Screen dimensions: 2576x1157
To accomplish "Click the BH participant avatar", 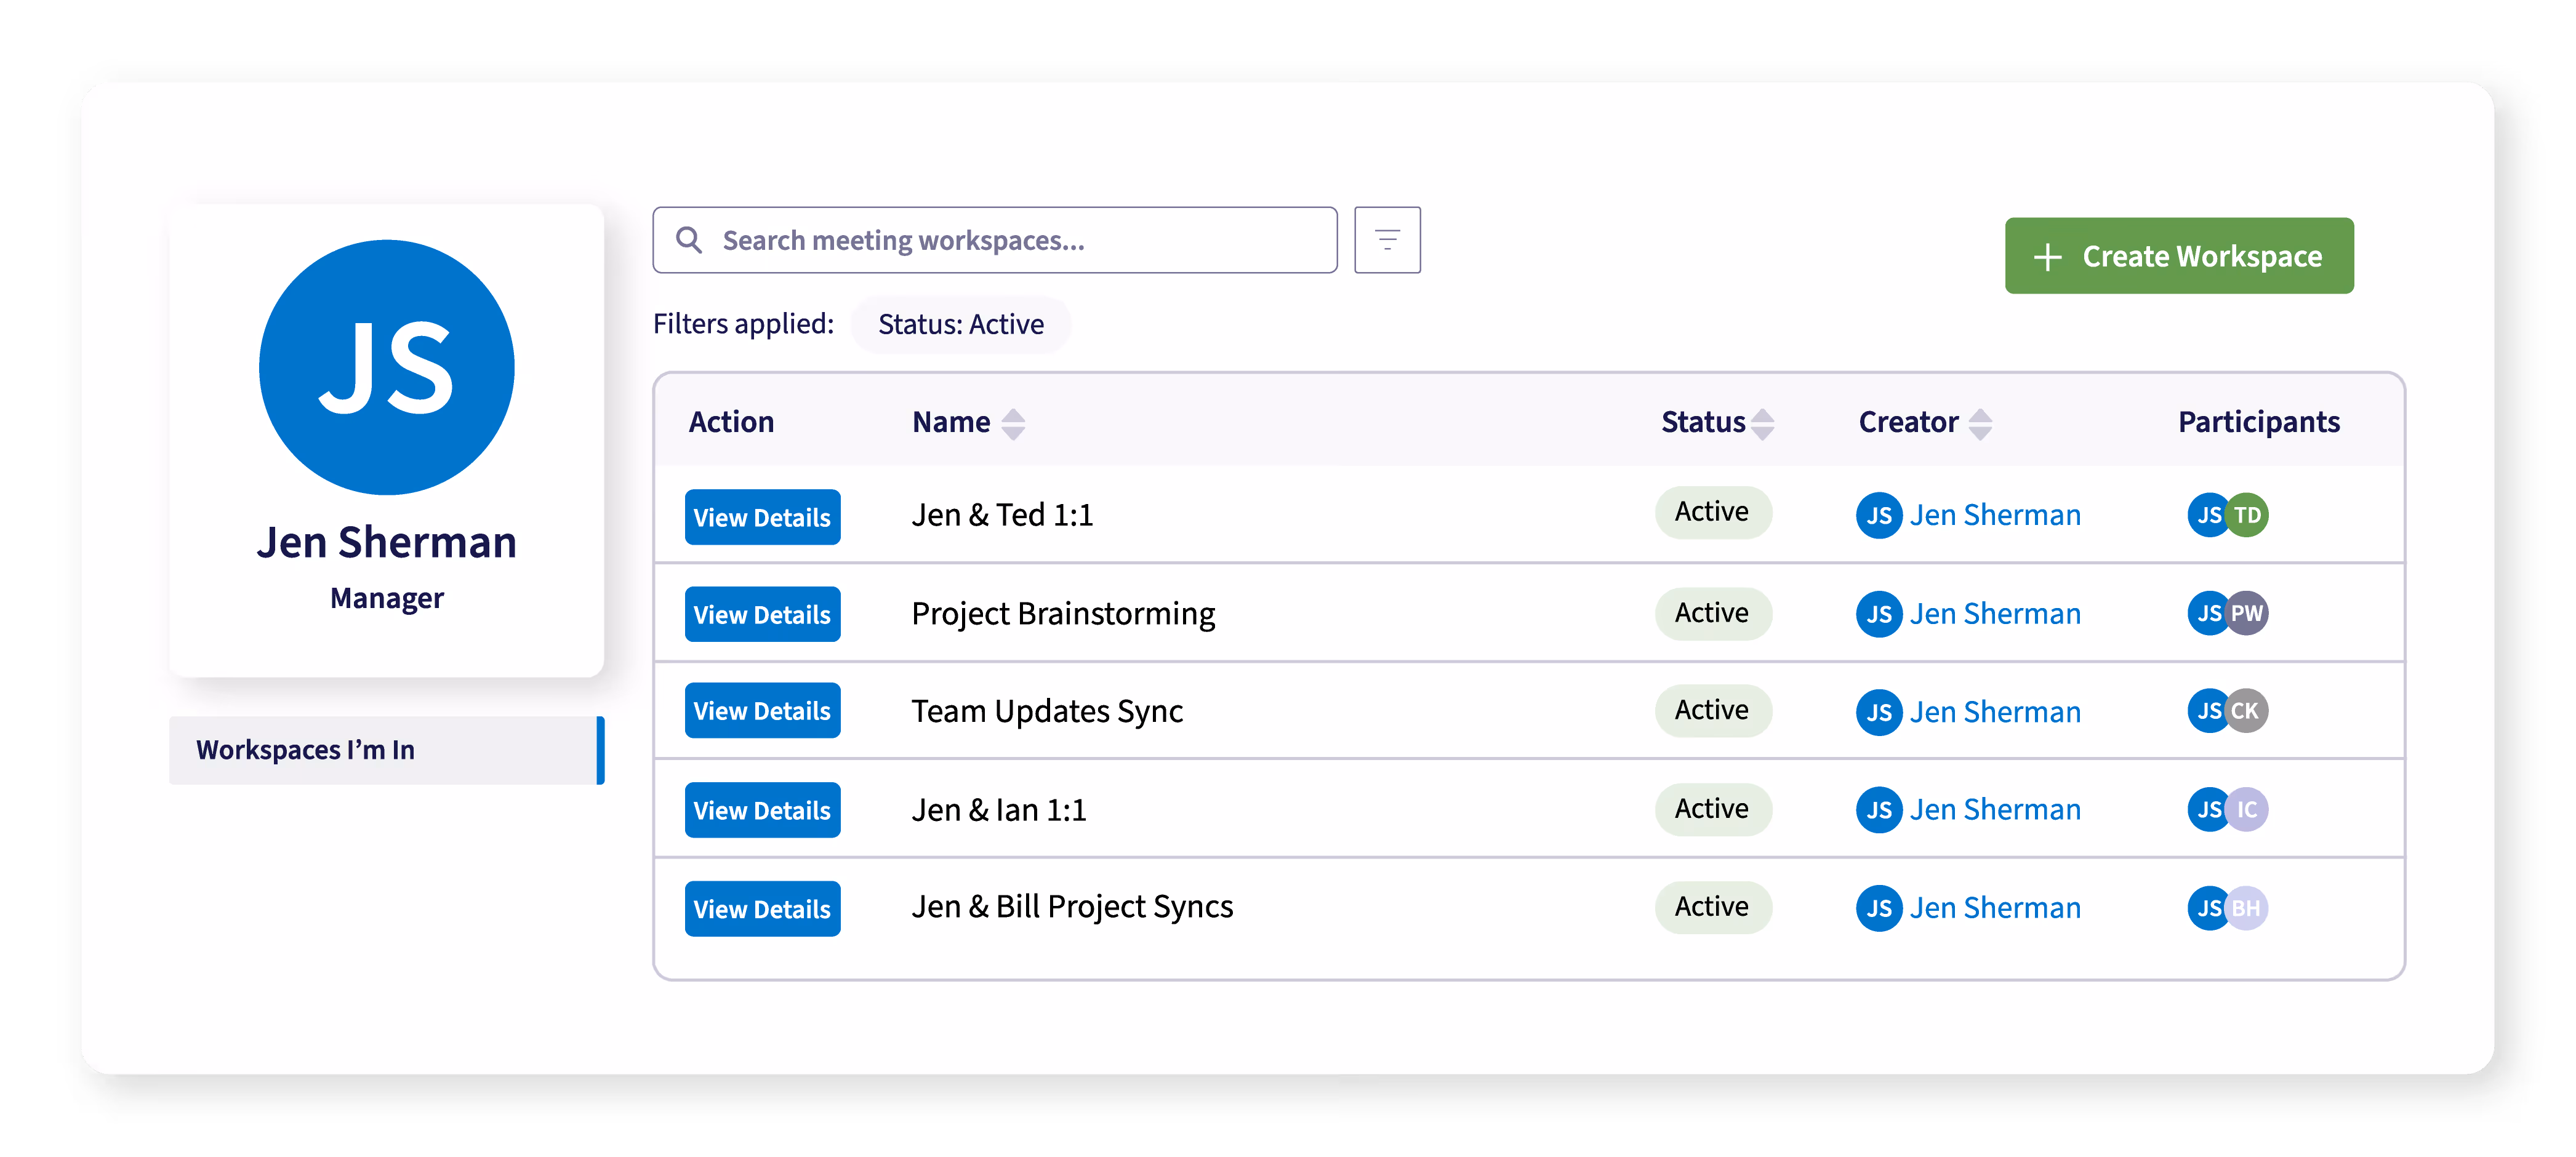I will (x=2249, y=908).
